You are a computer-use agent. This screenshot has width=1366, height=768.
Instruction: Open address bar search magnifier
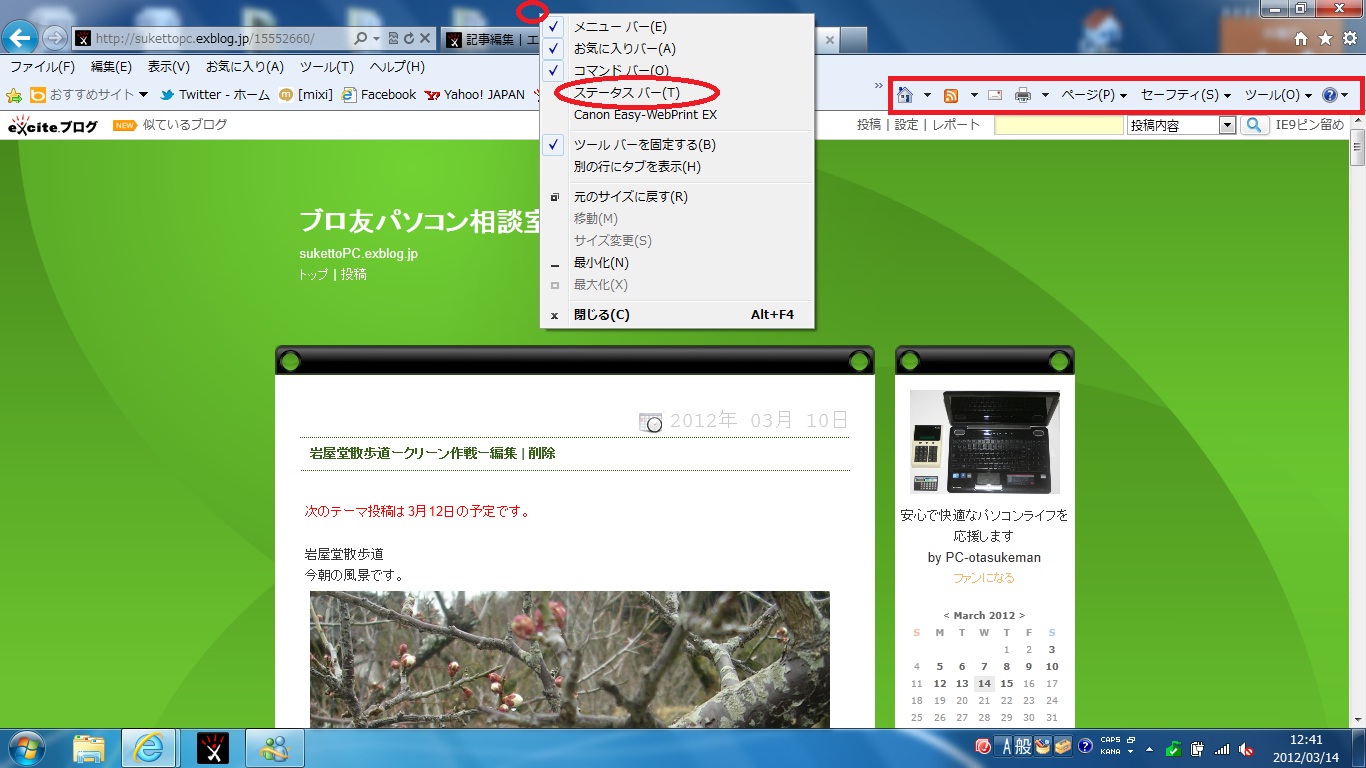[x=361, y=38]
